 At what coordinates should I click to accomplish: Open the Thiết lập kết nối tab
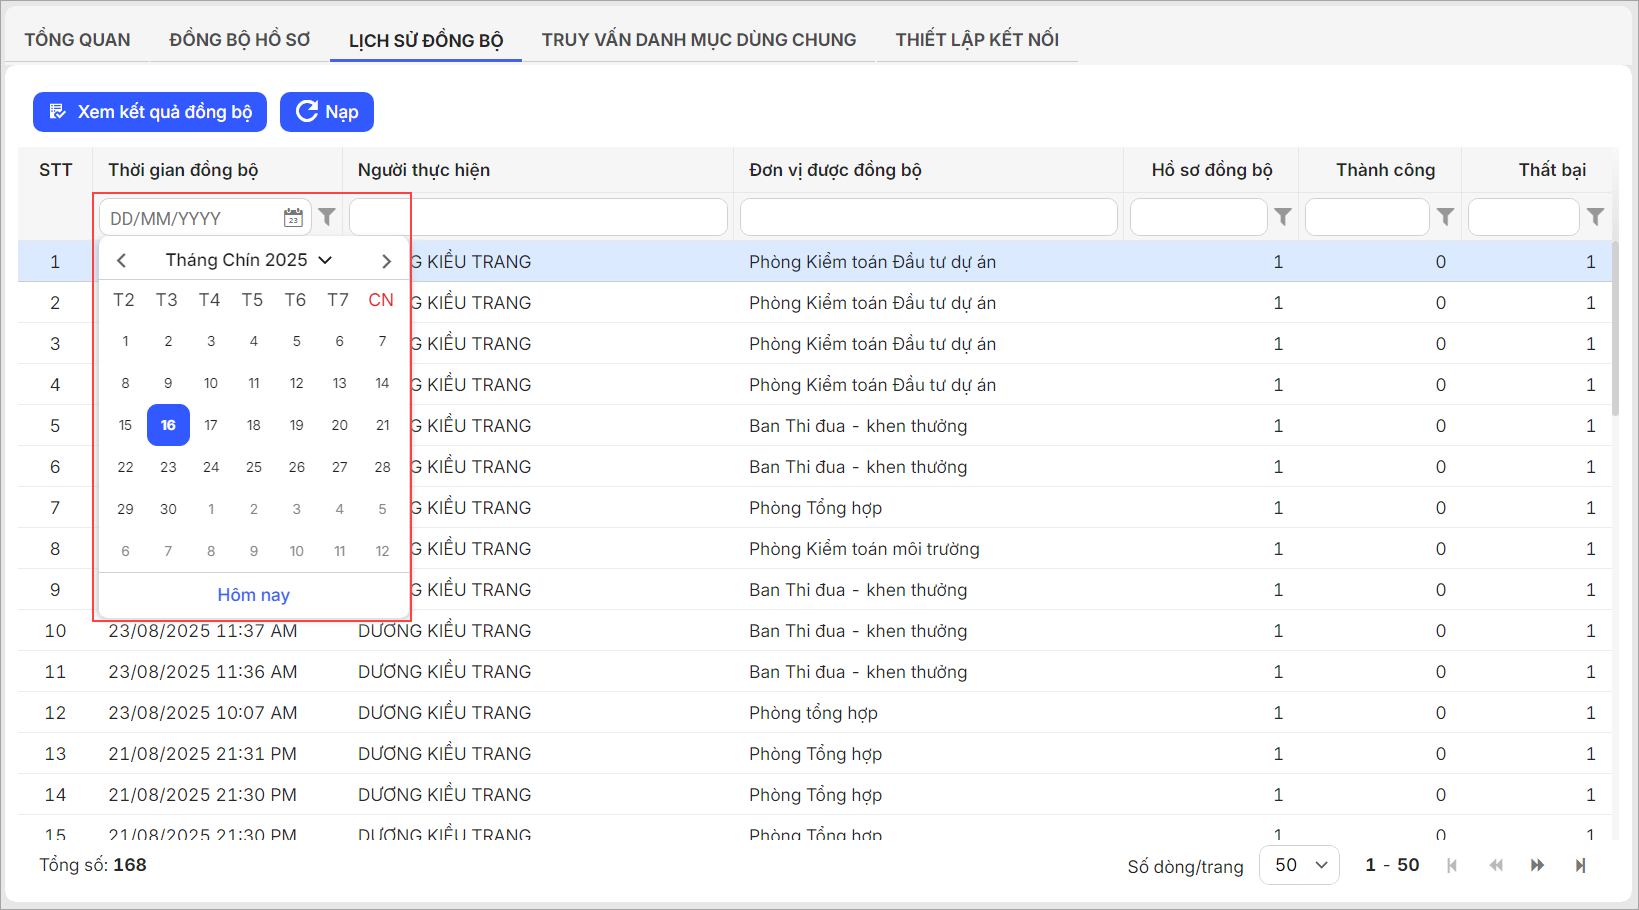976,40
